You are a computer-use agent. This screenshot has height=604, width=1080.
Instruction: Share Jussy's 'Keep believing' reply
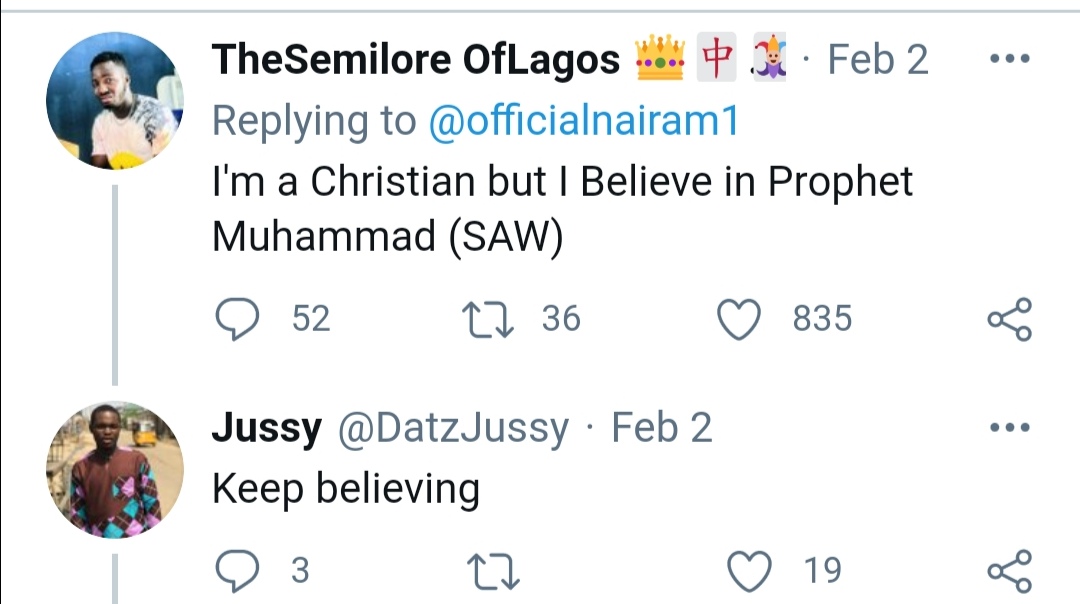[x=1008, y=571]
